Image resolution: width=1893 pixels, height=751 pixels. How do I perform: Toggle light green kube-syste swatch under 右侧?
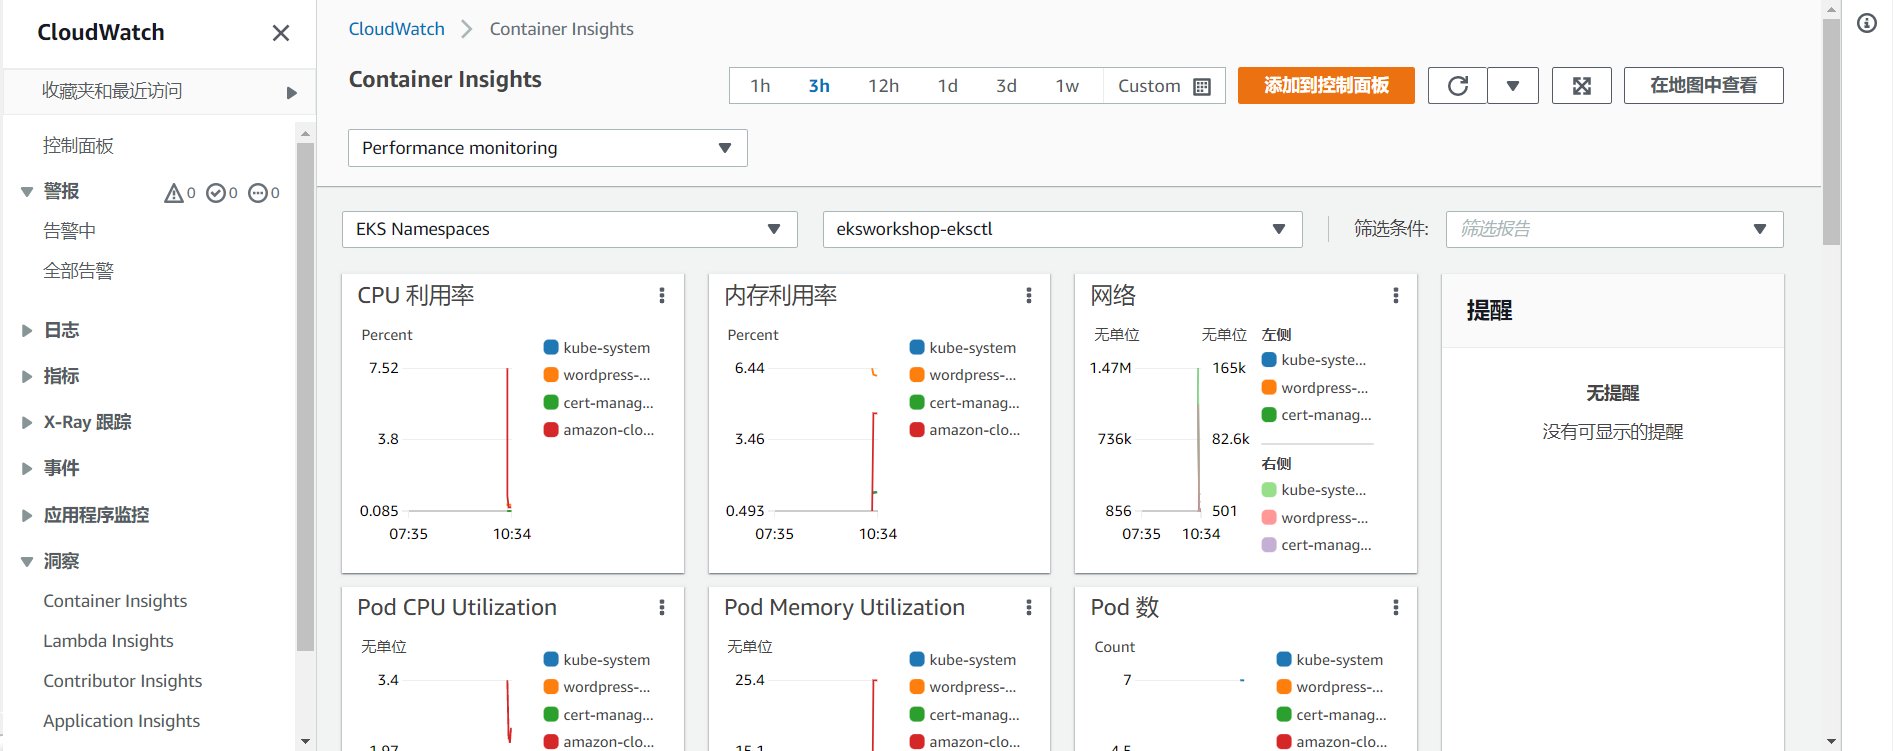(1269, 489)
